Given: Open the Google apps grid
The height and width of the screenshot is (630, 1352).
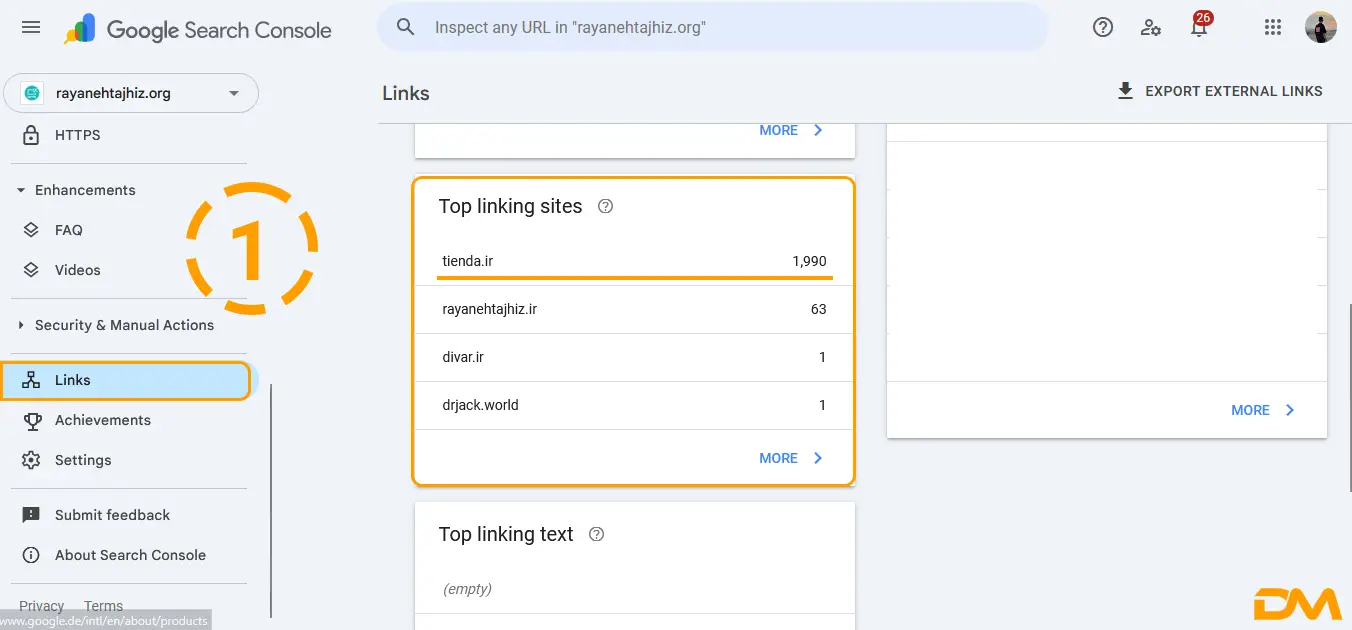Looking at the screenshot, I should point(1273,28).
